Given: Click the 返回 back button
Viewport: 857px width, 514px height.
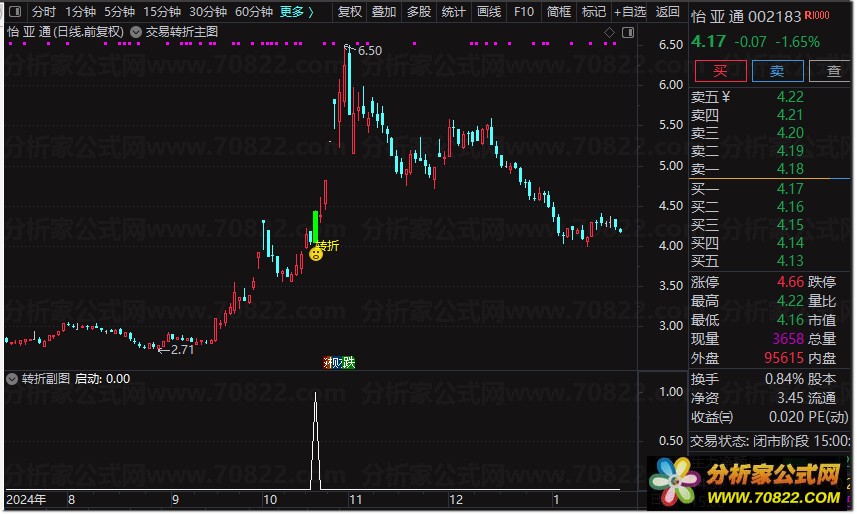Looking at the screenshot, I should click(x=667, y=11).
